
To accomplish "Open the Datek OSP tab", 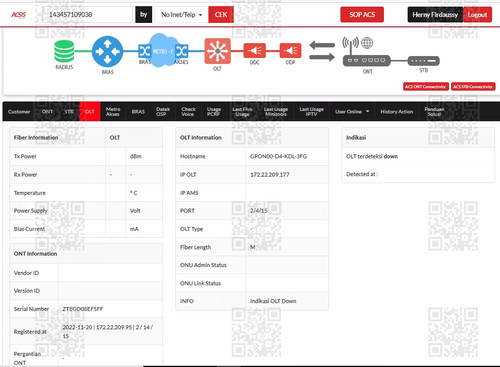I will click(x=163, y=112).
